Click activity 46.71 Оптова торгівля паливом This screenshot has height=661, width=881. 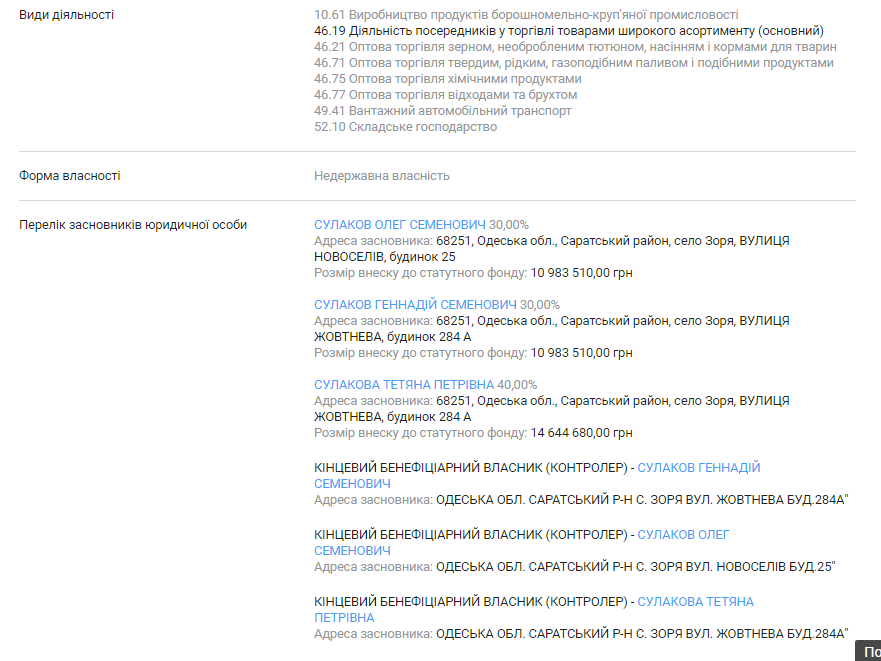coord(573,63)
